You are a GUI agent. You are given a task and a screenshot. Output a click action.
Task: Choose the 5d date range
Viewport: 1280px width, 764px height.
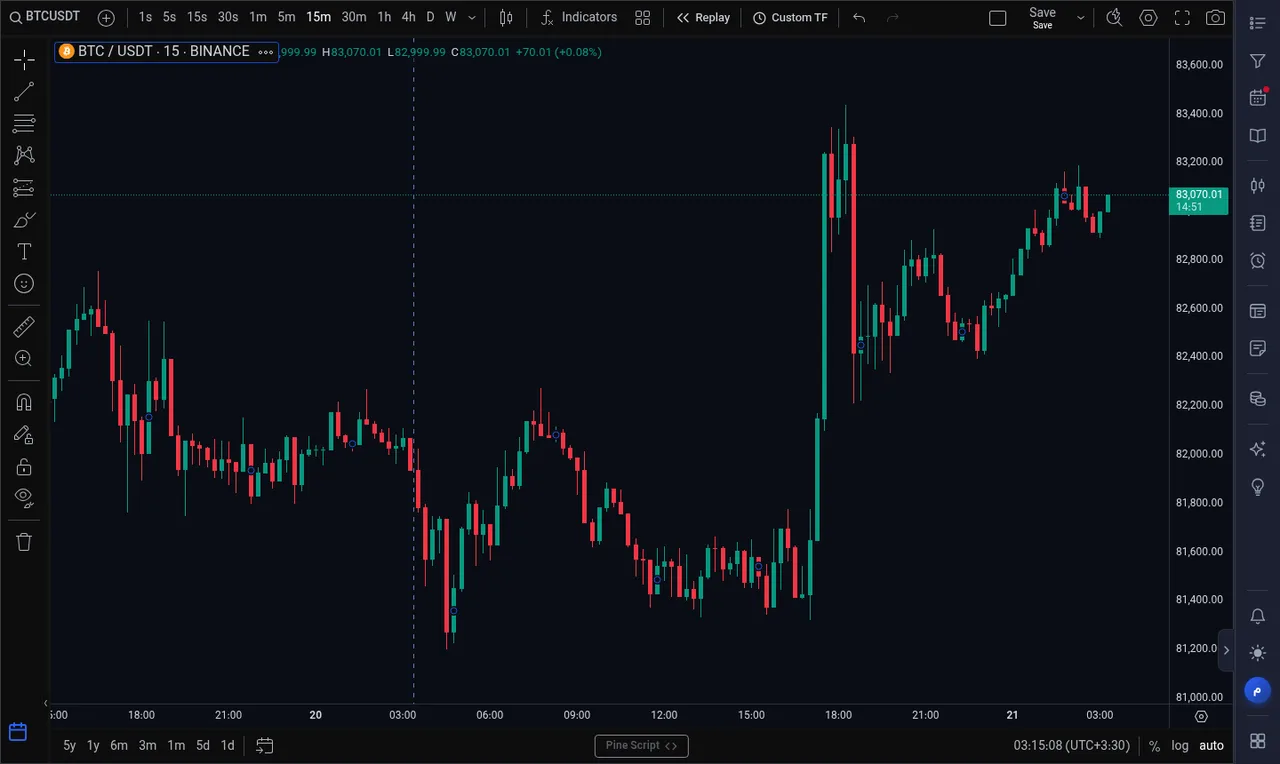coord(203,745)
